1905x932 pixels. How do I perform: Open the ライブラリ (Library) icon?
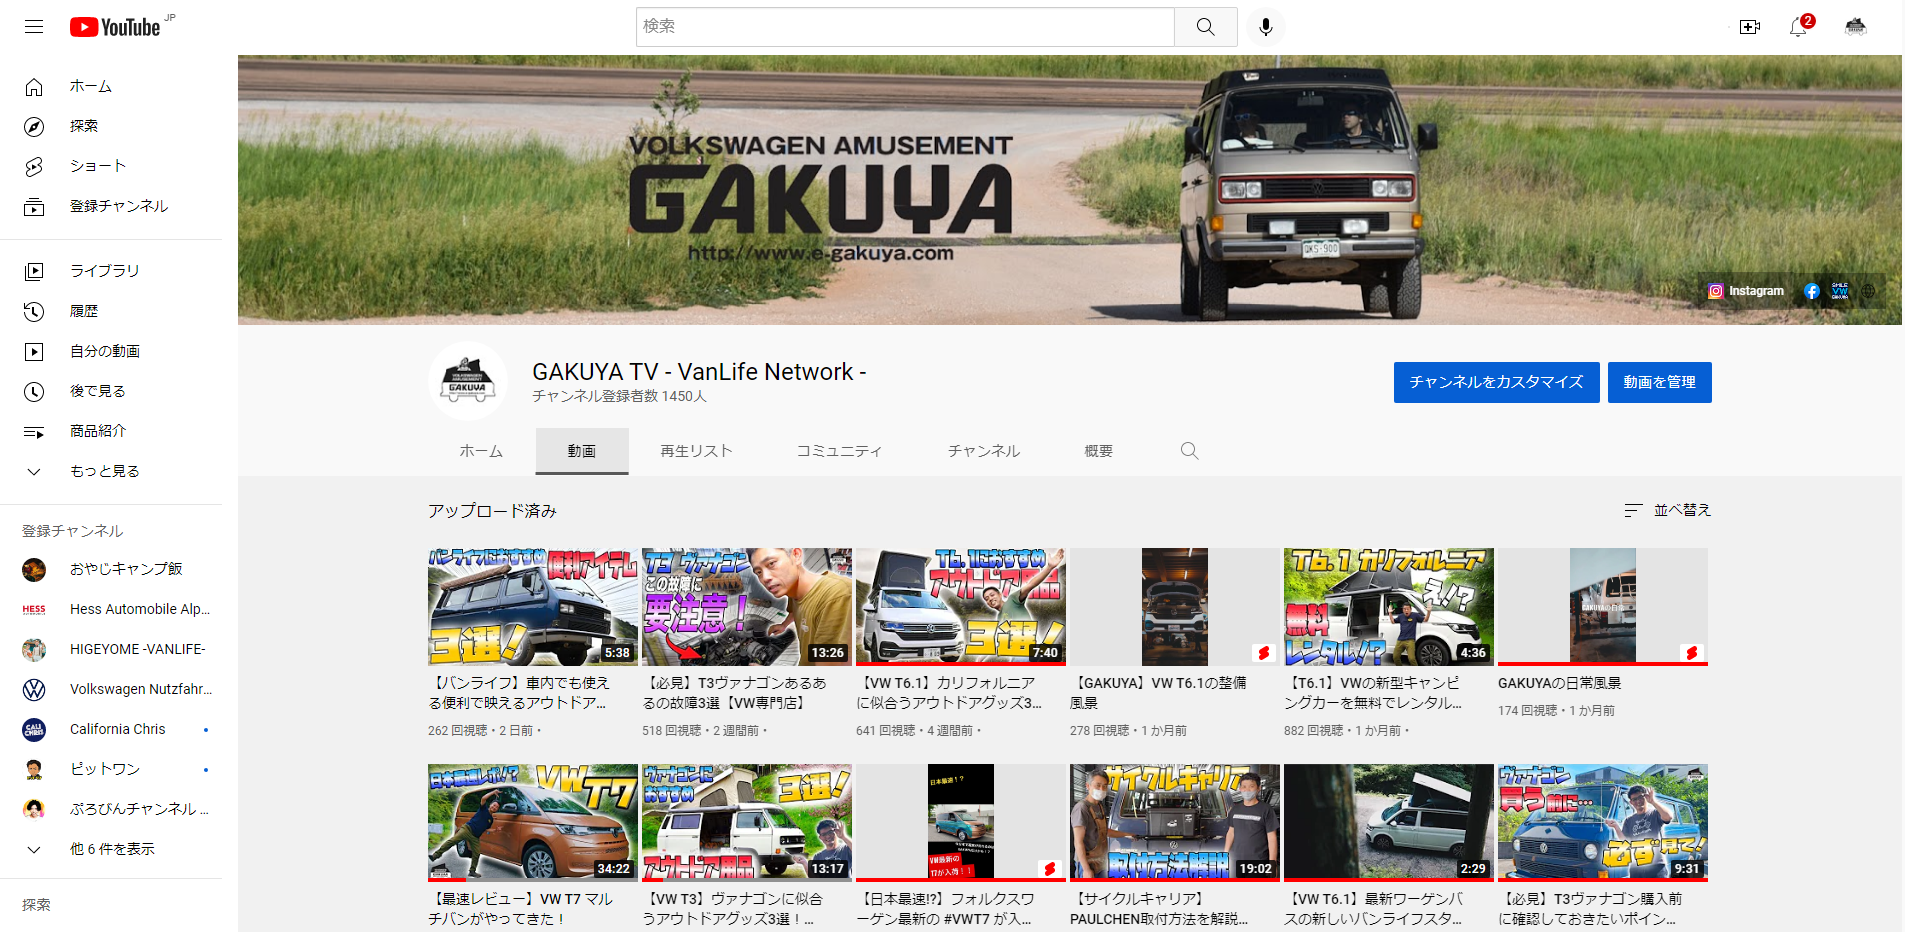click(x=35, y=270)
